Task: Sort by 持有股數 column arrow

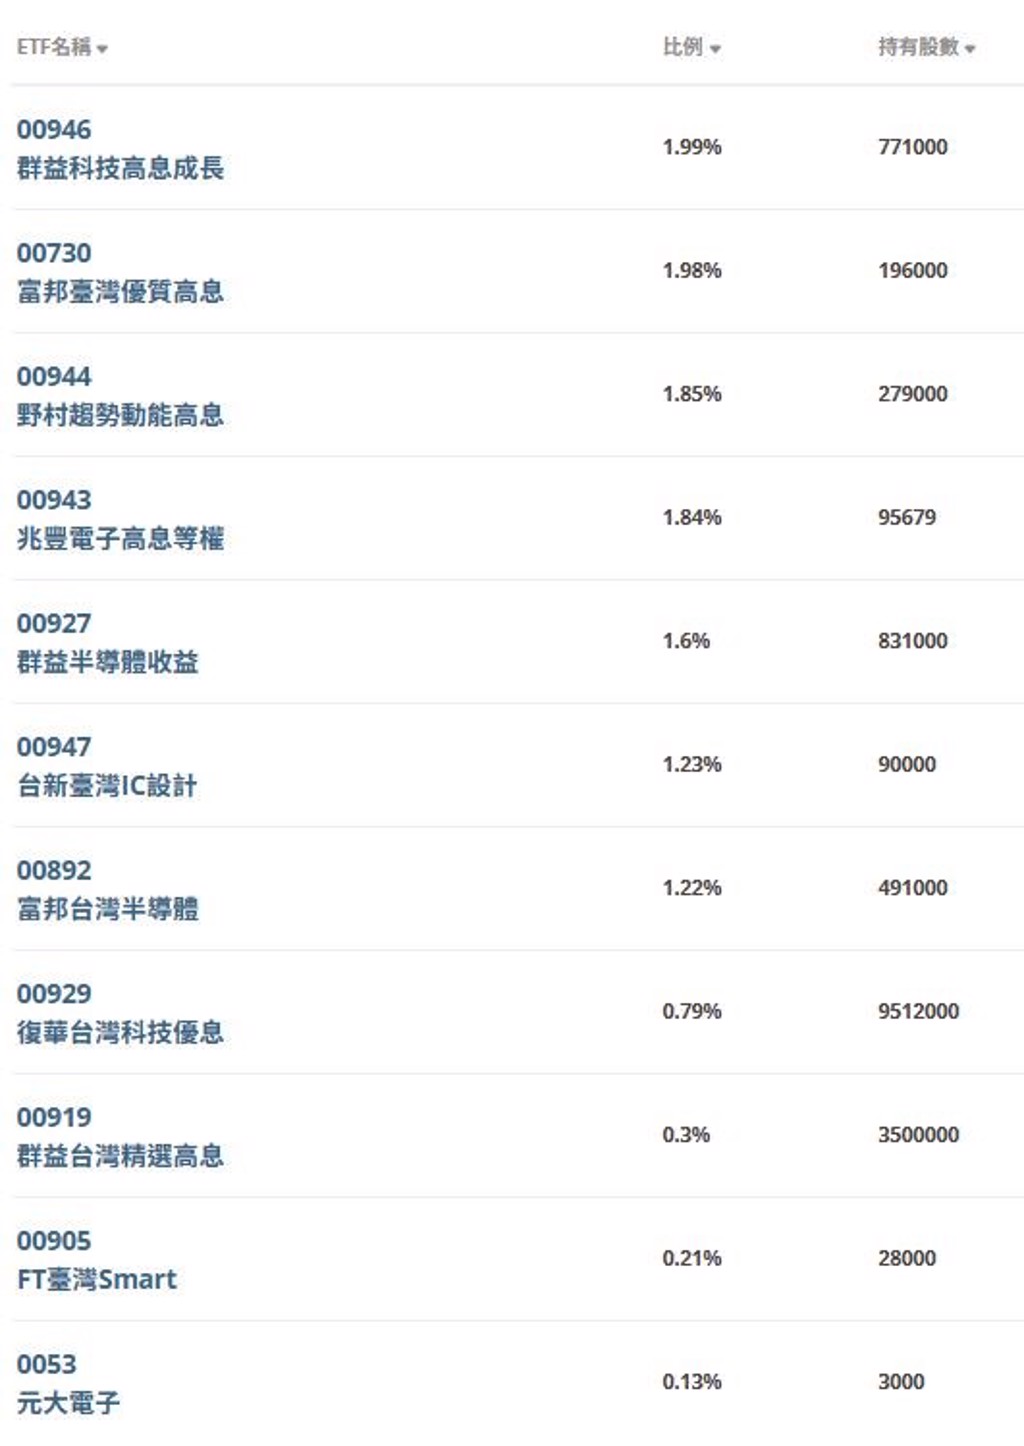Action: pyautogui.click(x=970, y=49)
